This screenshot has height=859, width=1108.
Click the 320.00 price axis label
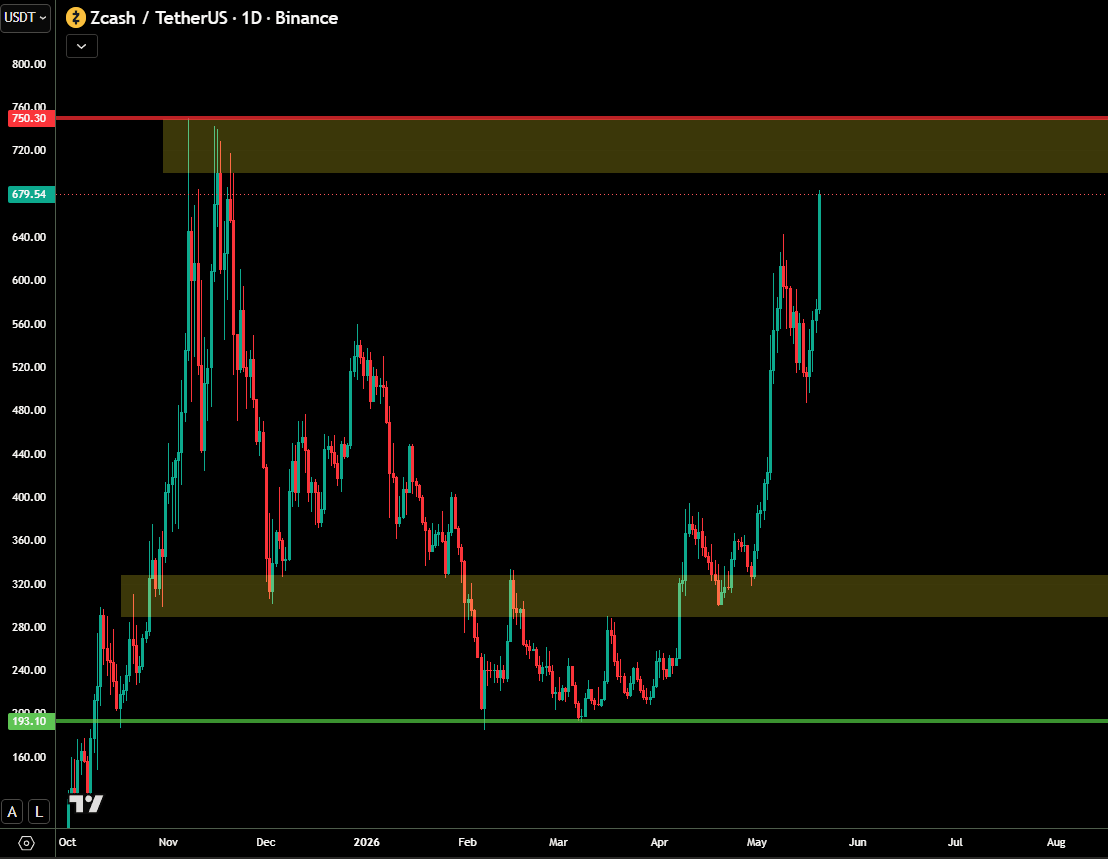[x=29, y=583]
